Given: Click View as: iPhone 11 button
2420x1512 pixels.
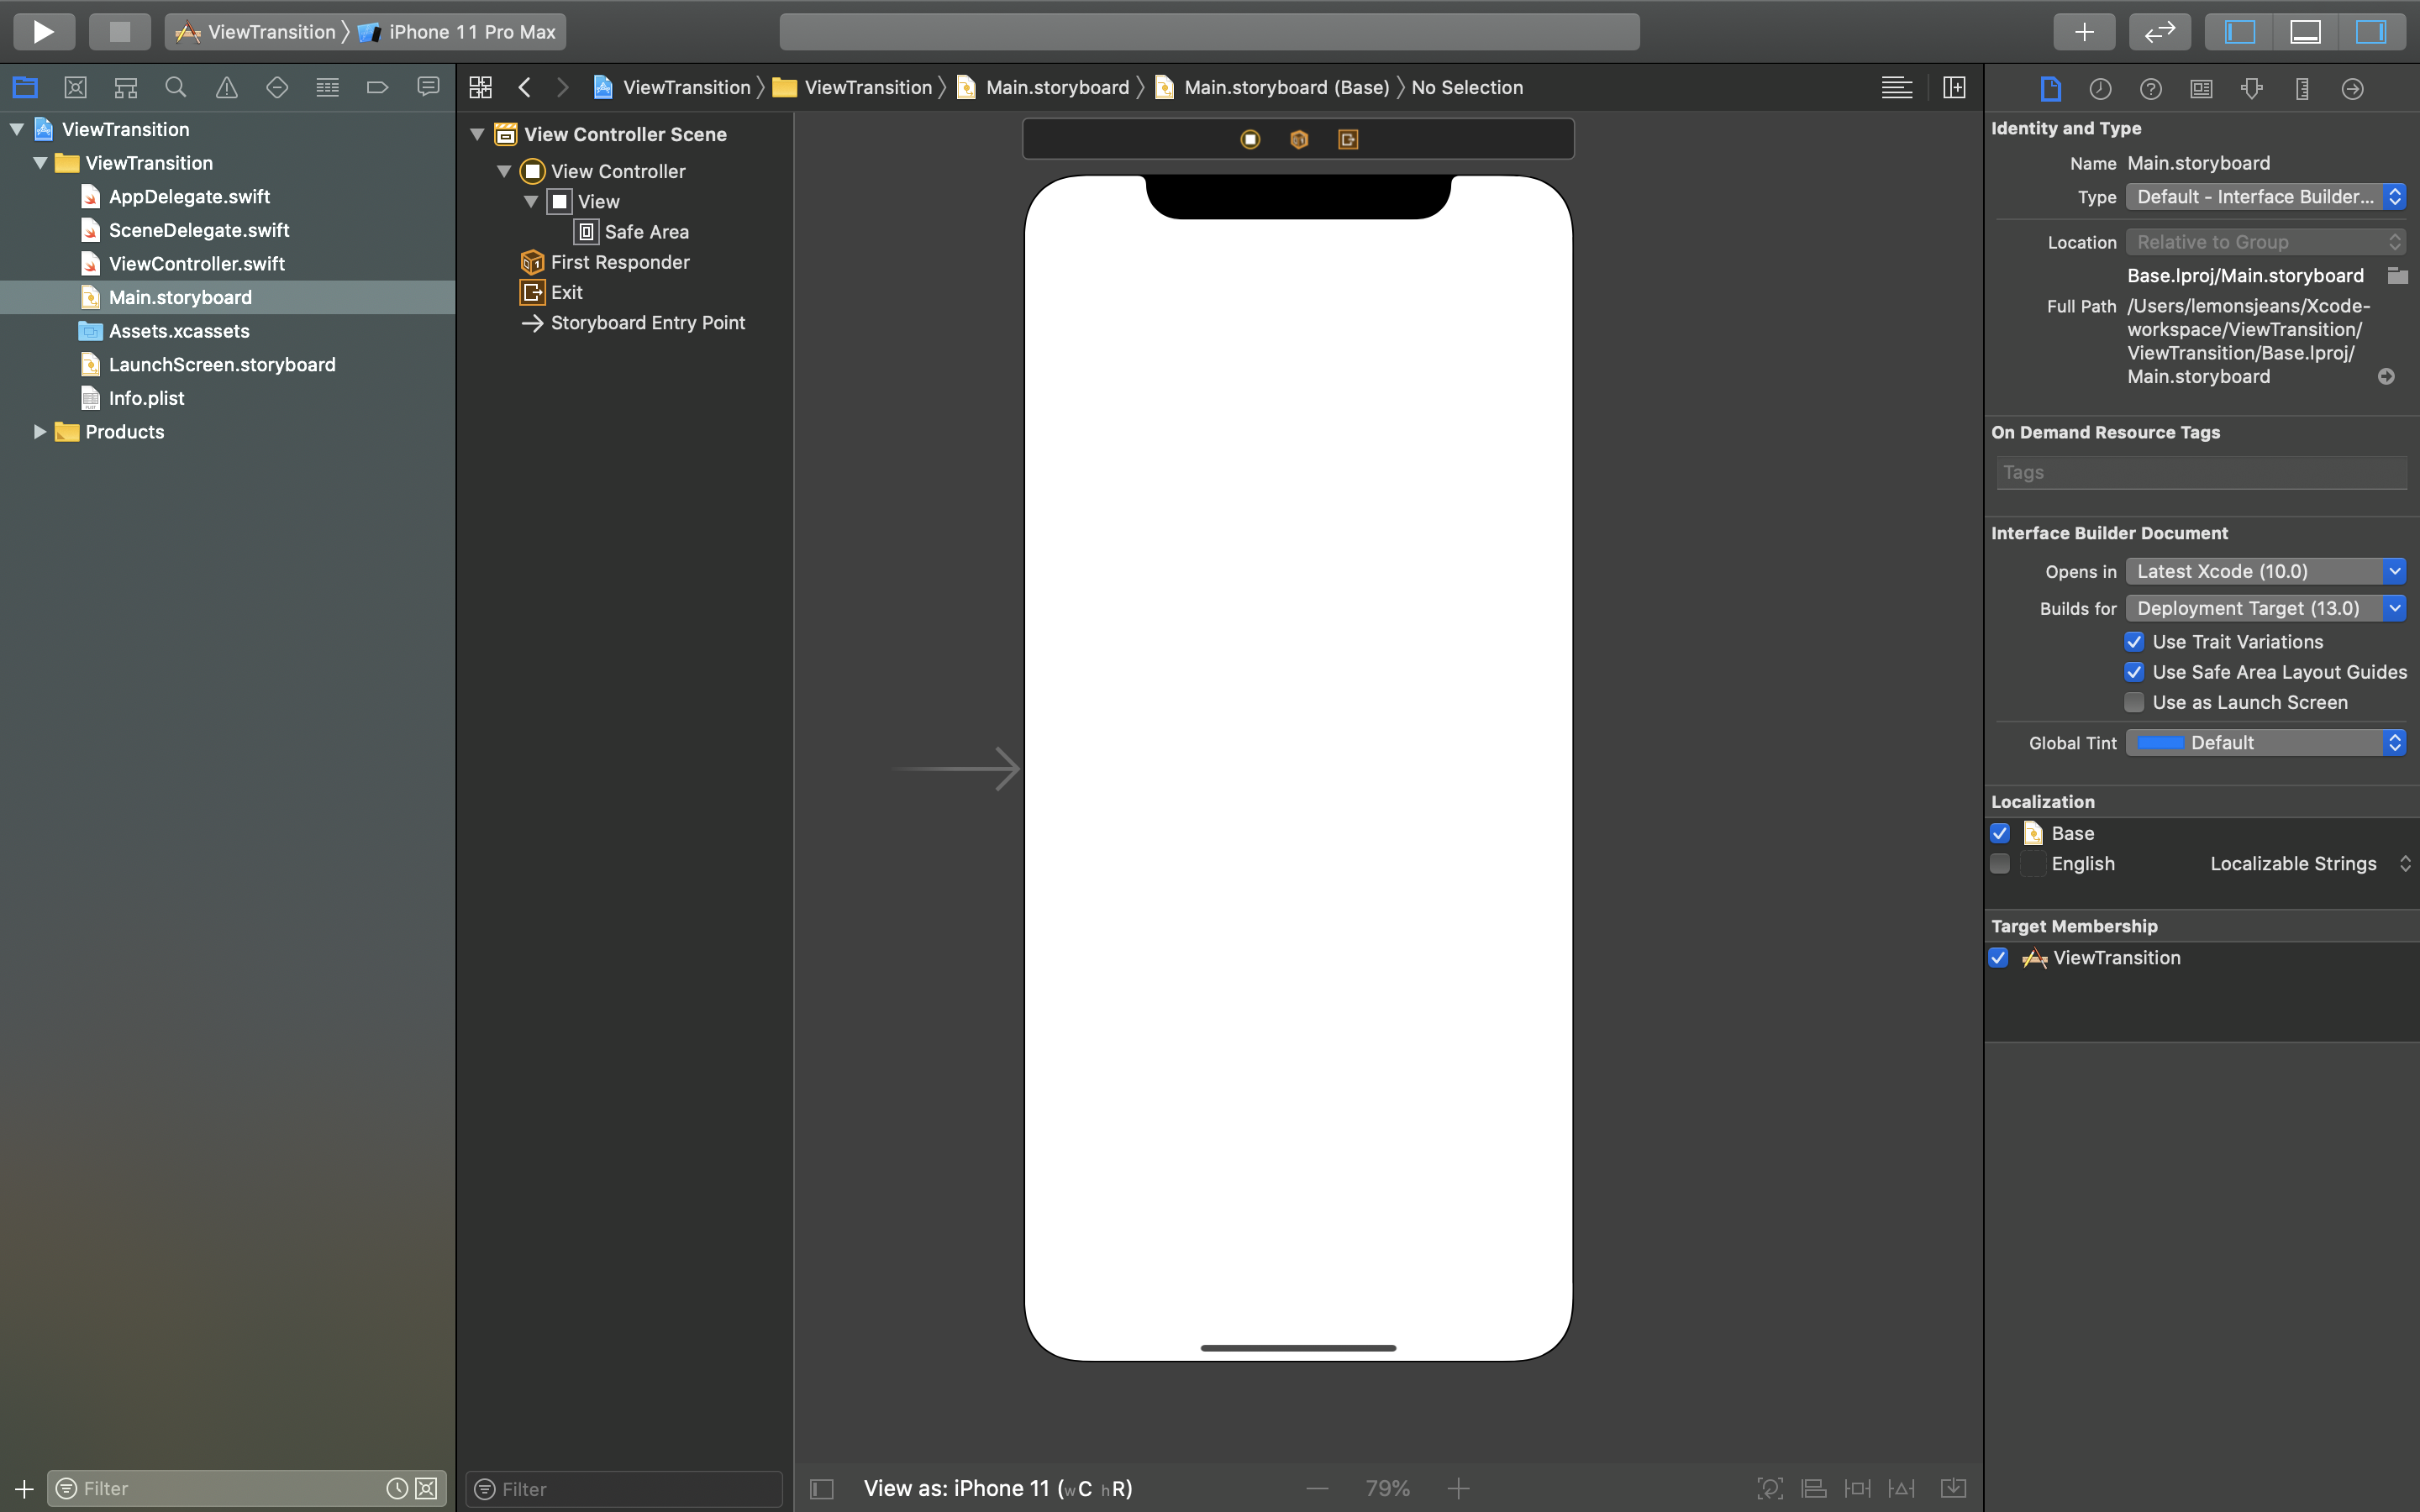Looking at the screenshot, I should coord(997,1488).
